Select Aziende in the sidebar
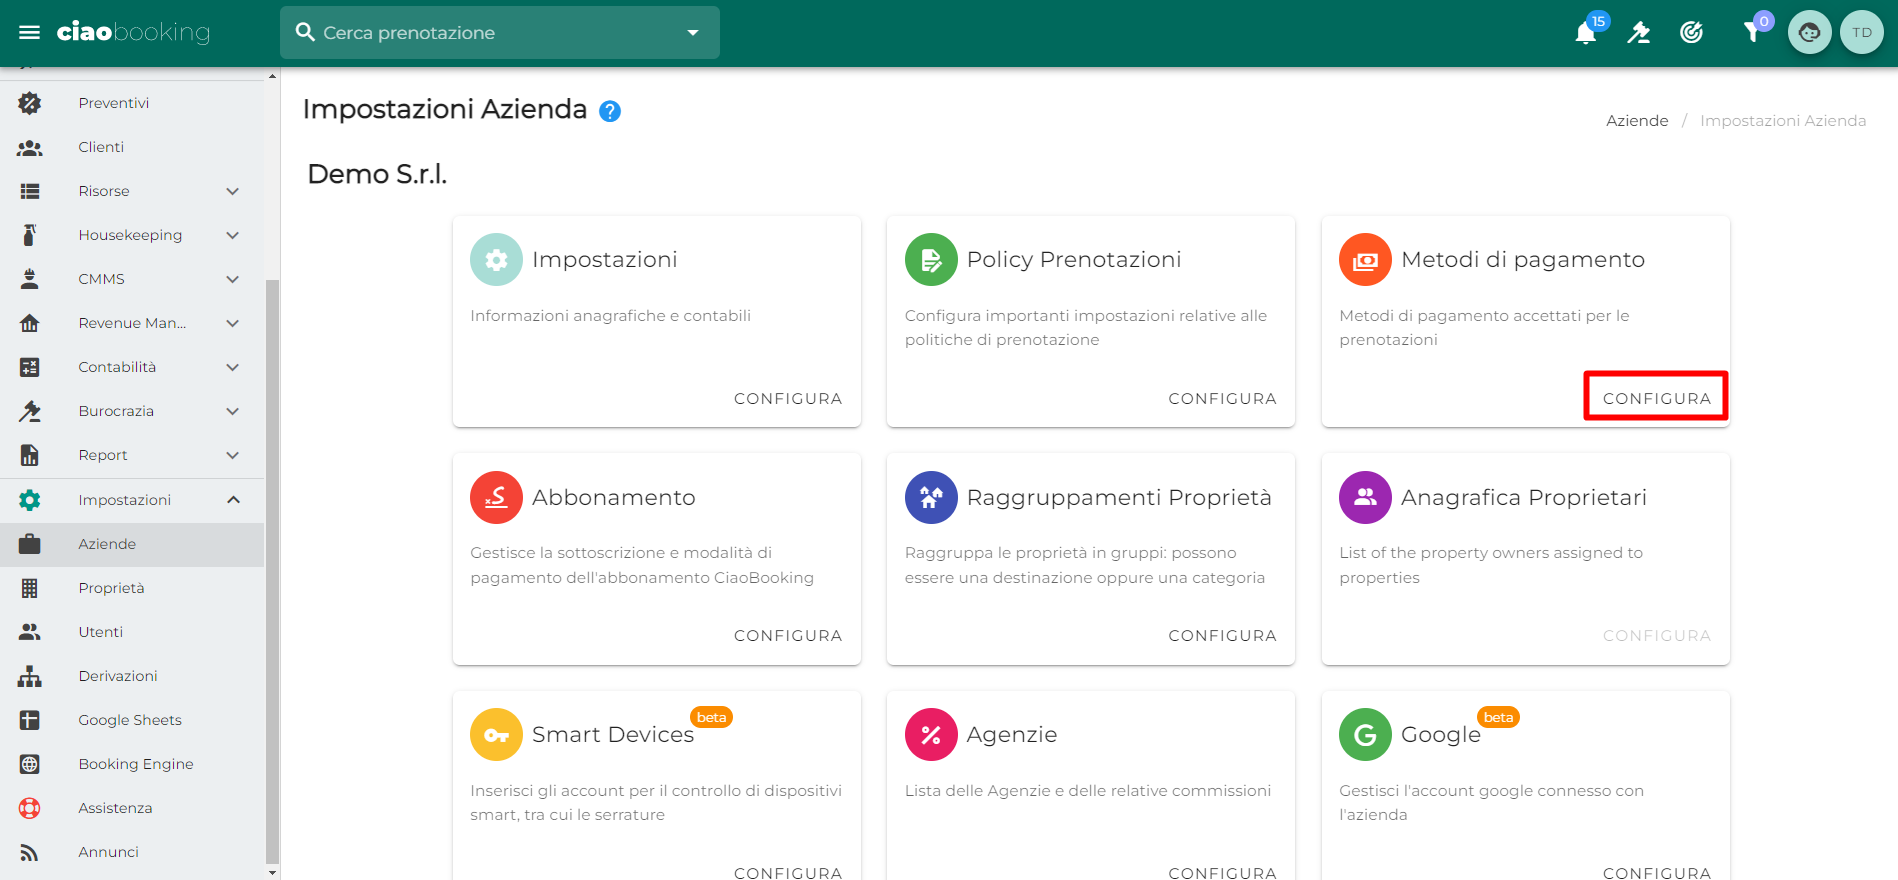Image resolution: width=1898 pixels, height=880 pixels. click(132, 544)
